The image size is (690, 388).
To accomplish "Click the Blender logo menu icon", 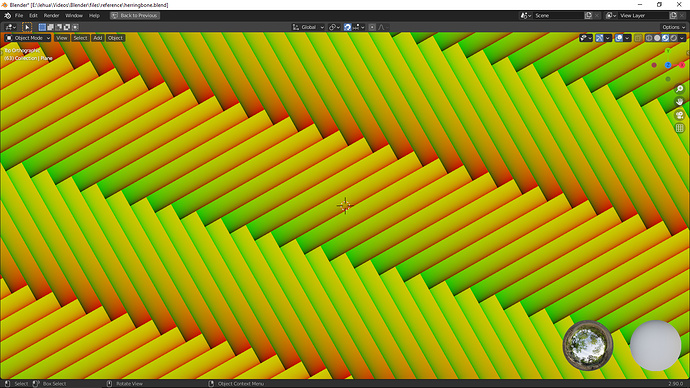I will [7, 15].
